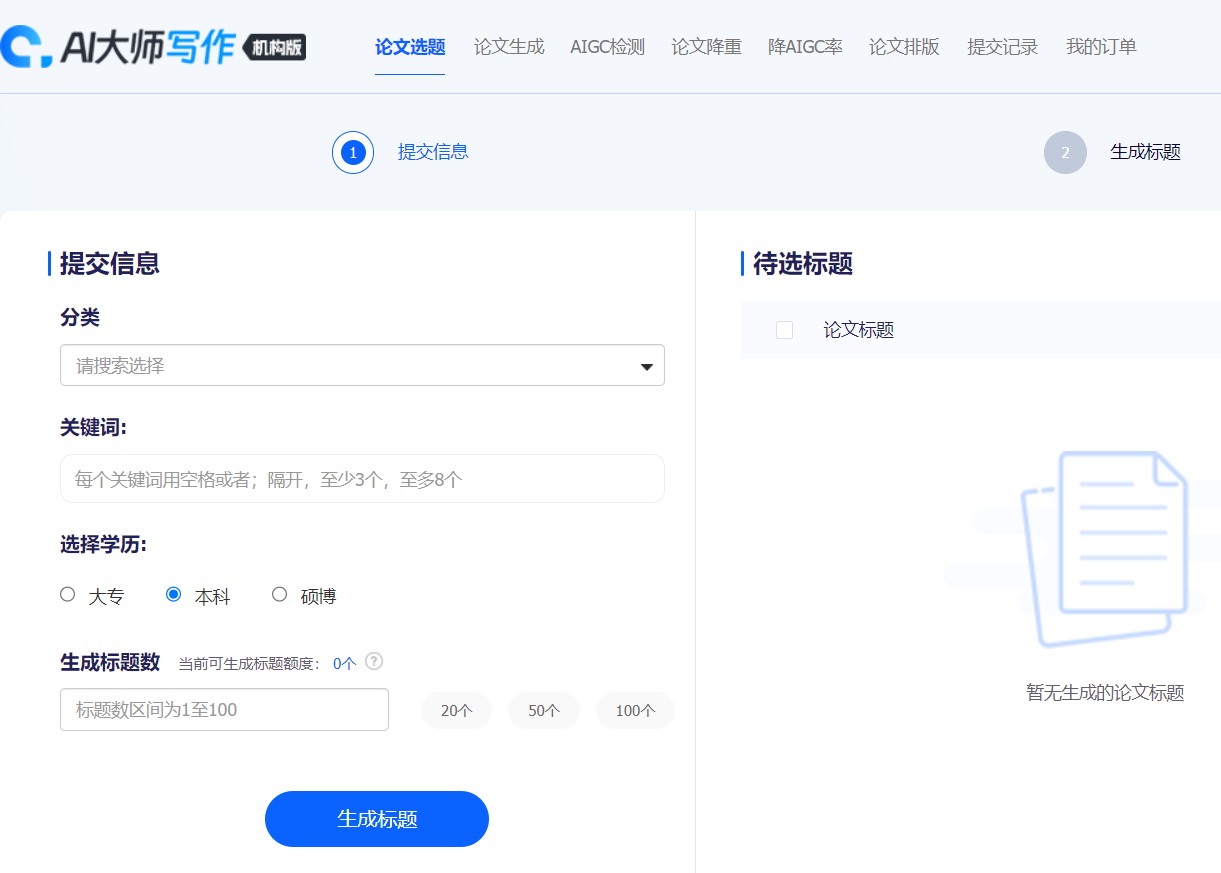The image size is (1221, 873).
Task: Select the 大专 education radio button
Action: tap(68, 595)
